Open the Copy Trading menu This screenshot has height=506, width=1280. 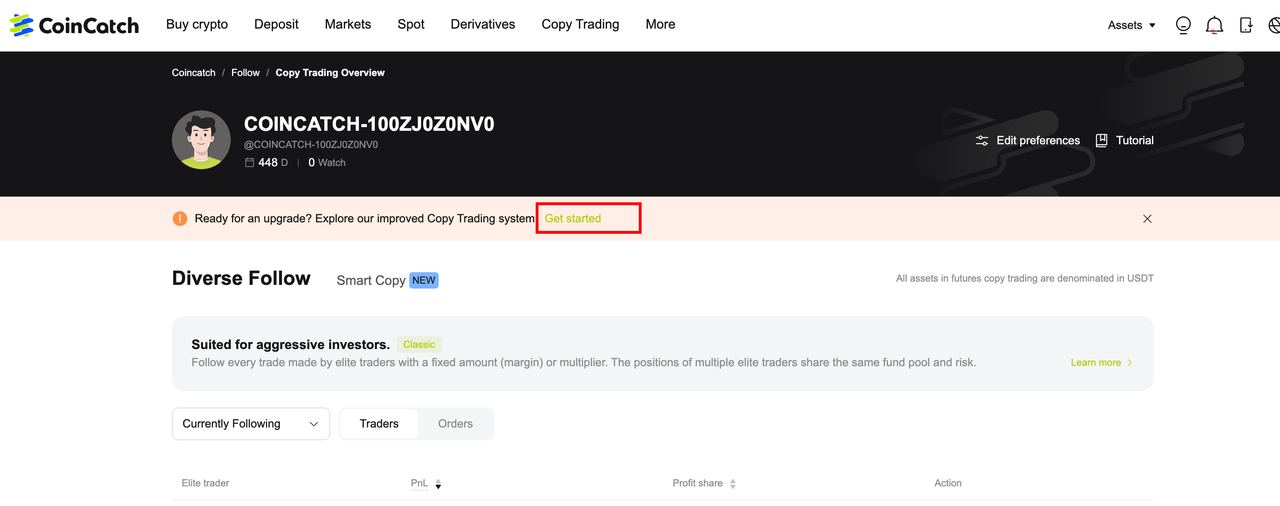coord(580,24)
